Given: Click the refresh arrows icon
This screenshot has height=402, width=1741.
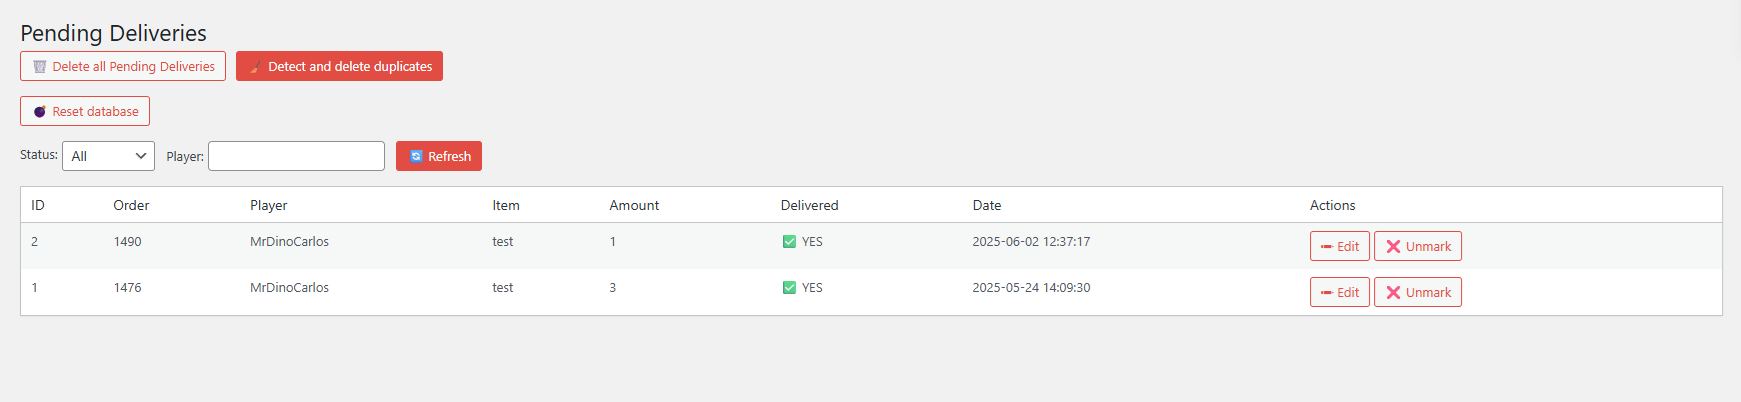Looking at the screenshot, I should click(x=416, y=157).
